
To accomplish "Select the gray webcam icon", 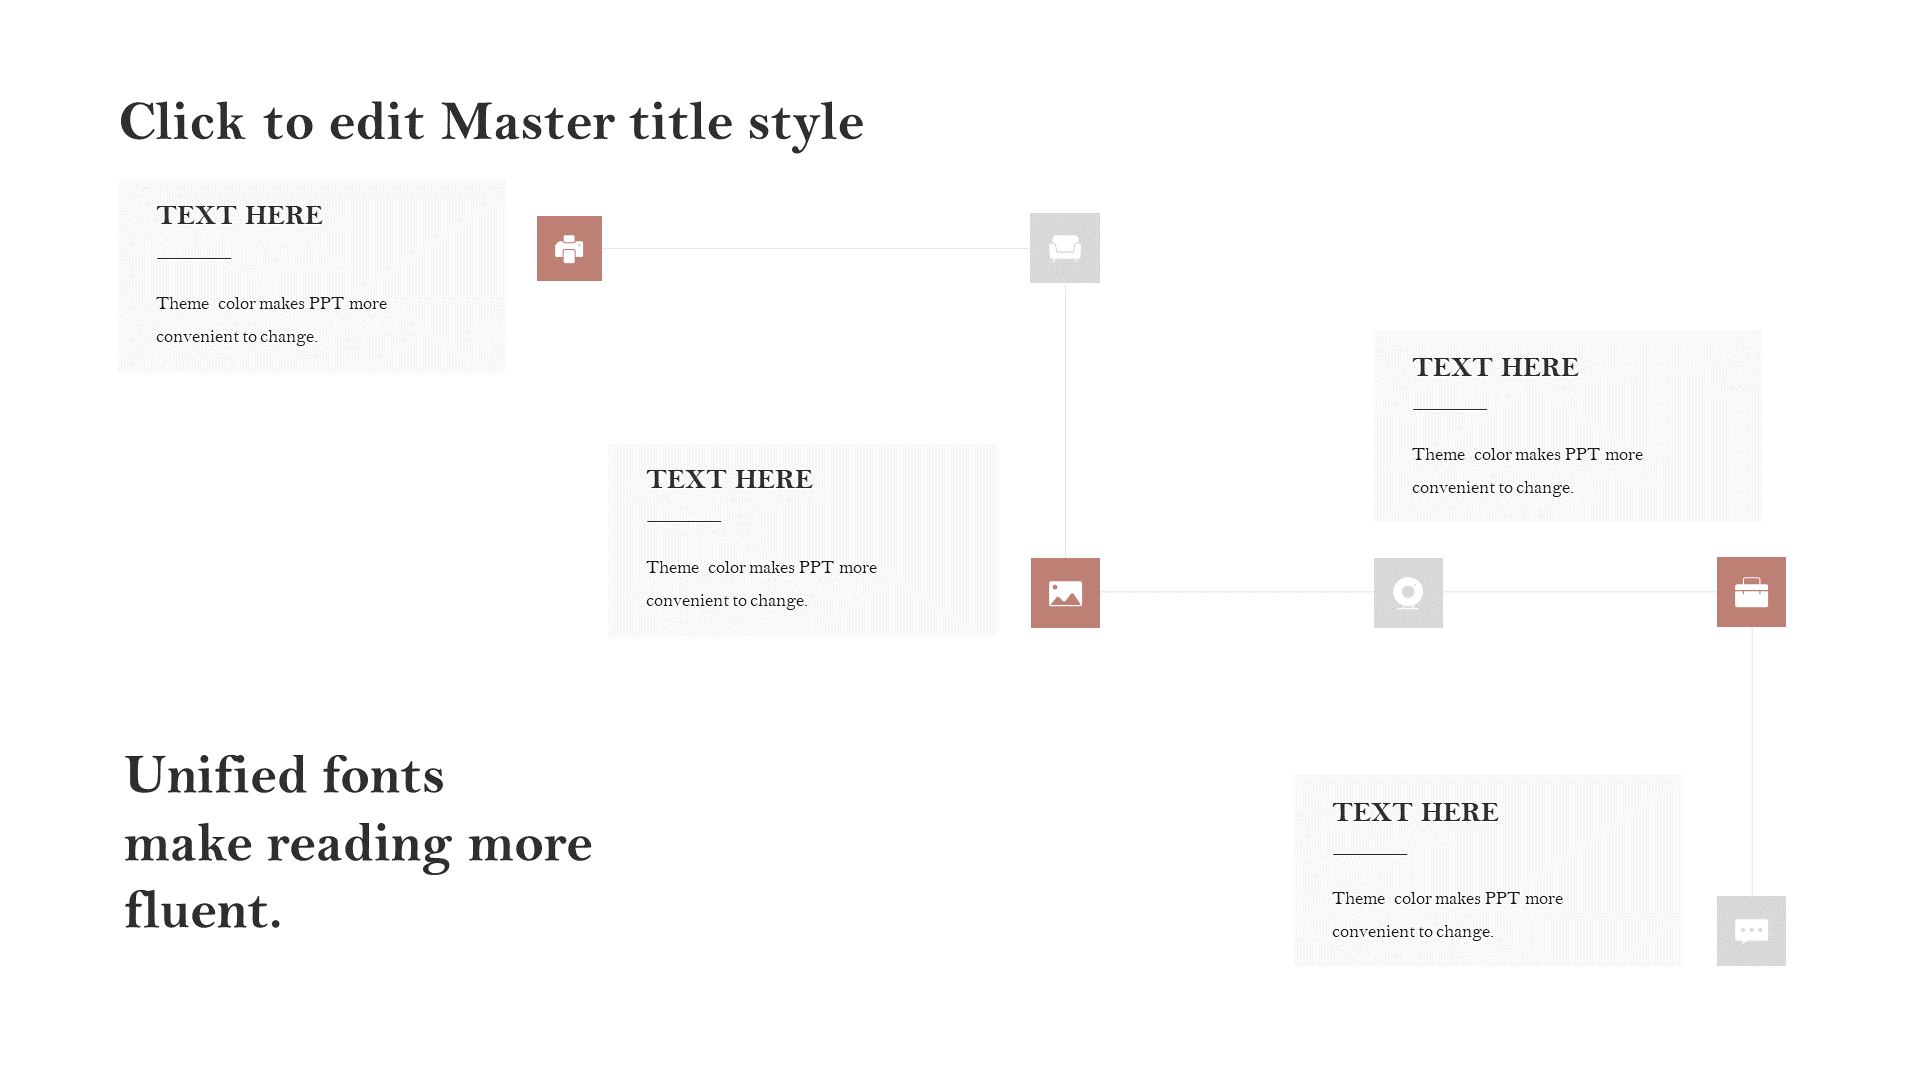I will click(x=1408, y=593).
